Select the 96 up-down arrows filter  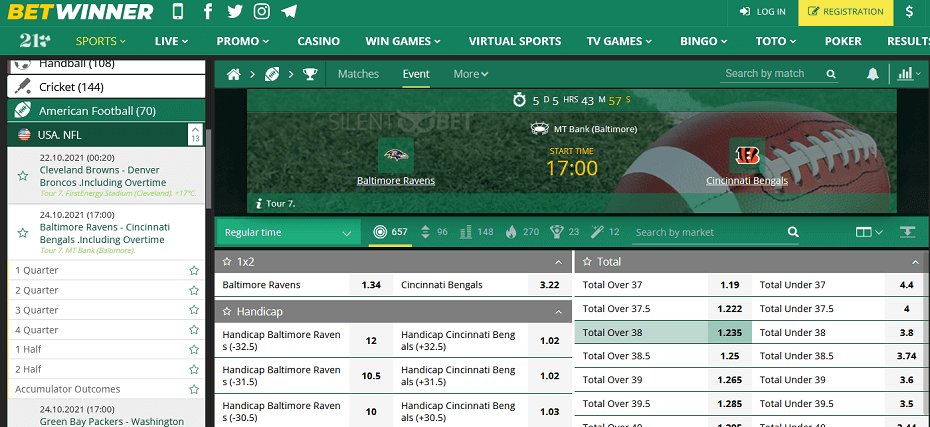click(425, 232)
